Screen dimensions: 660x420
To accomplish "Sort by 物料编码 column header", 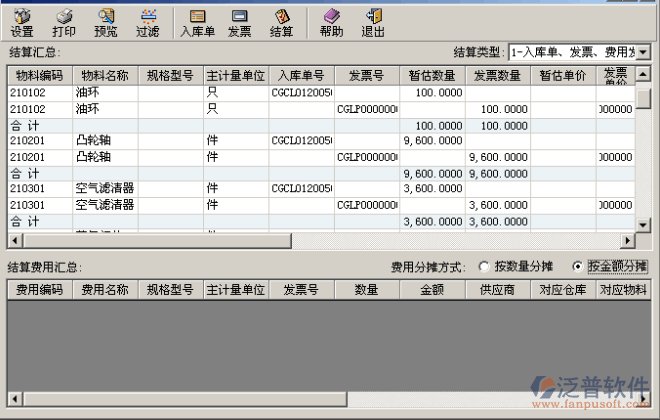I will 40,76.
